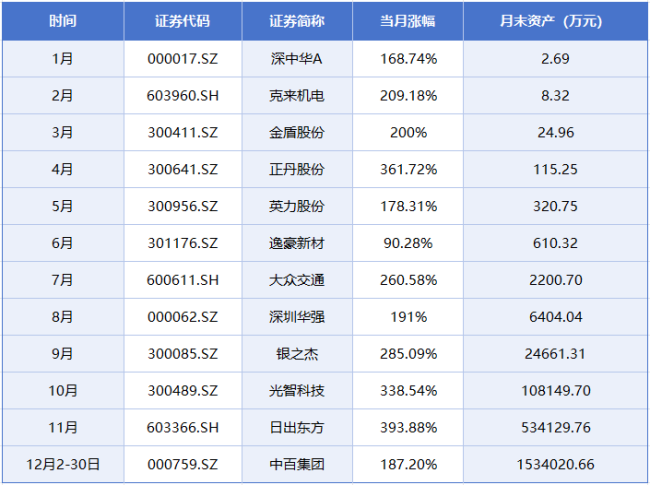This screenshot has width=650, height=485.
Task: Select the 8月 time cell
Action: point(63,317)
